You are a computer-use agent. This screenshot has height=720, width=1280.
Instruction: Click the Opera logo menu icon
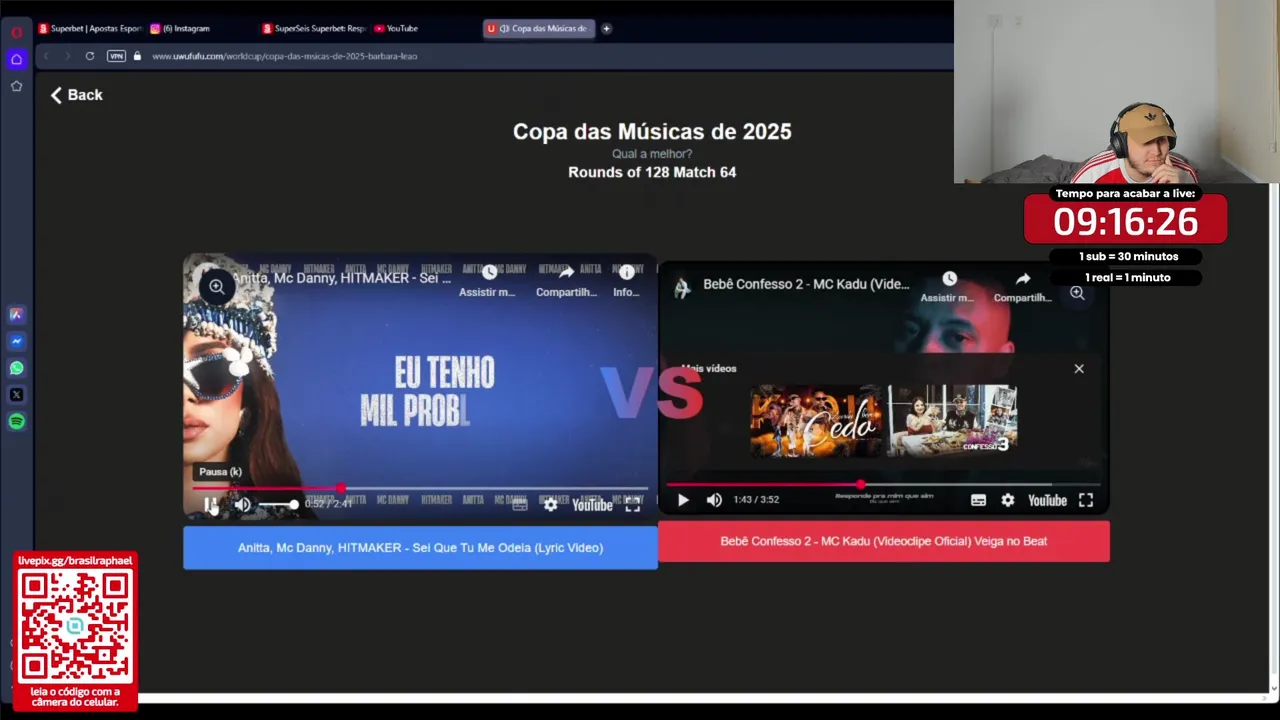point(16,32)
